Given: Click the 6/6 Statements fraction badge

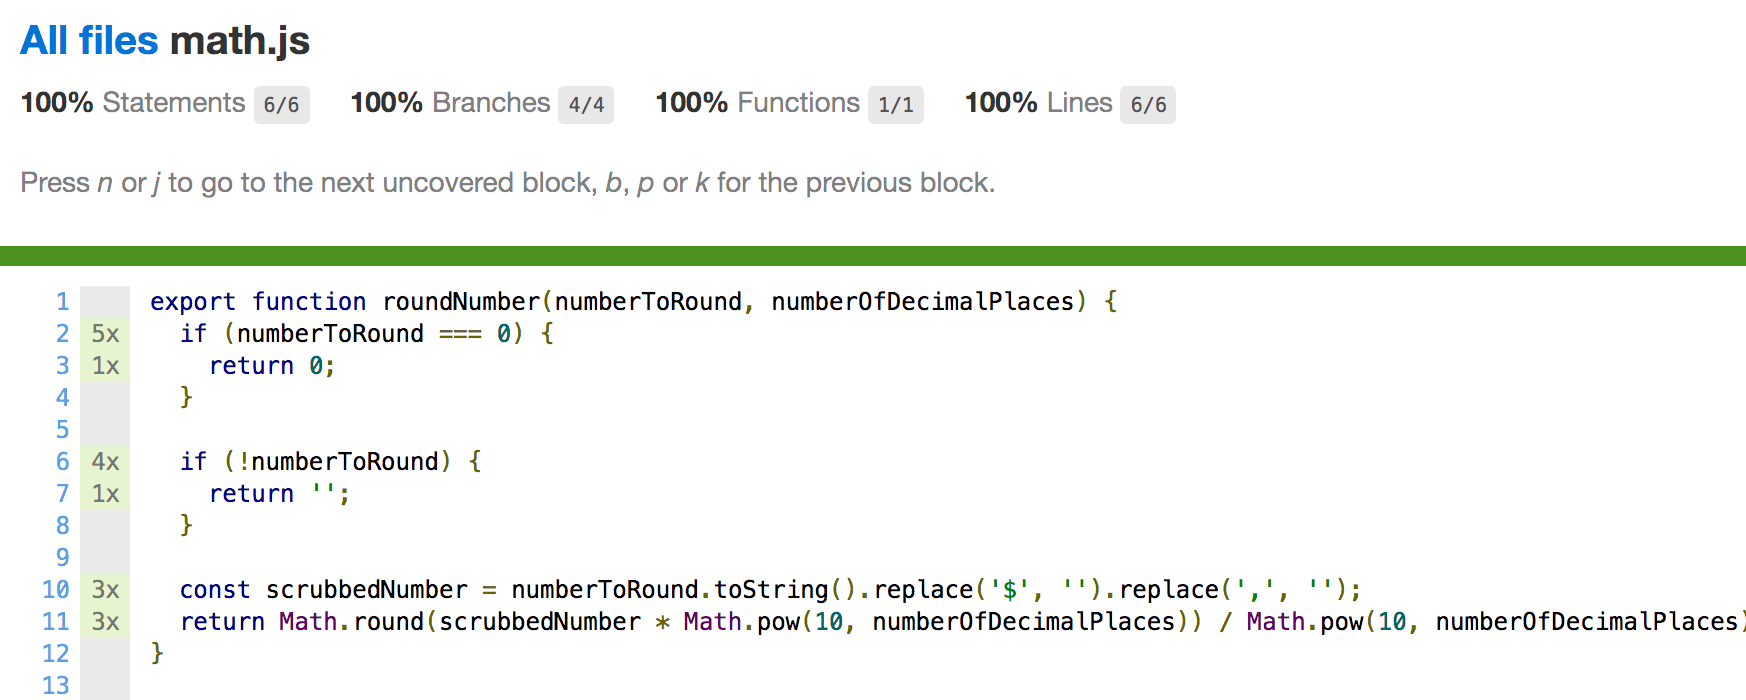Looking at the screenshot, I should 281,105.
